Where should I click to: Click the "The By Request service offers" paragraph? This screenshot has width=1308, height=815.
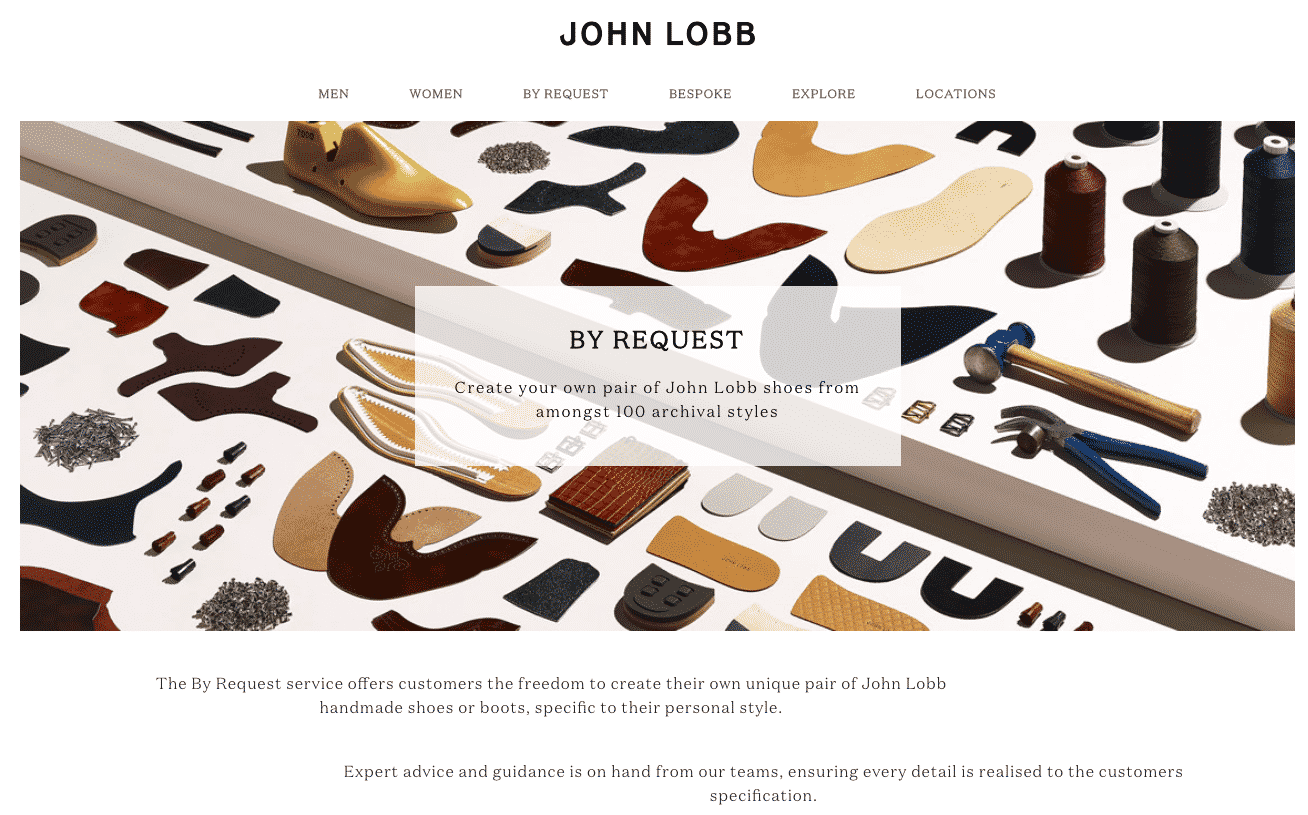pos(551,696)
